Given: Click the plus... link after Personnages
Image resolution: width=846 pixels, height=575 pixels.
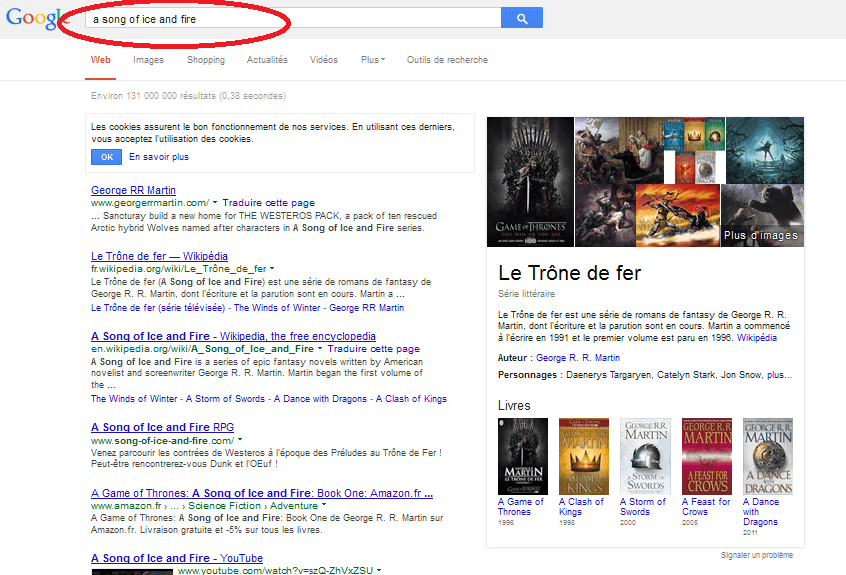Looking at the screenshot, I should [780, 375].
